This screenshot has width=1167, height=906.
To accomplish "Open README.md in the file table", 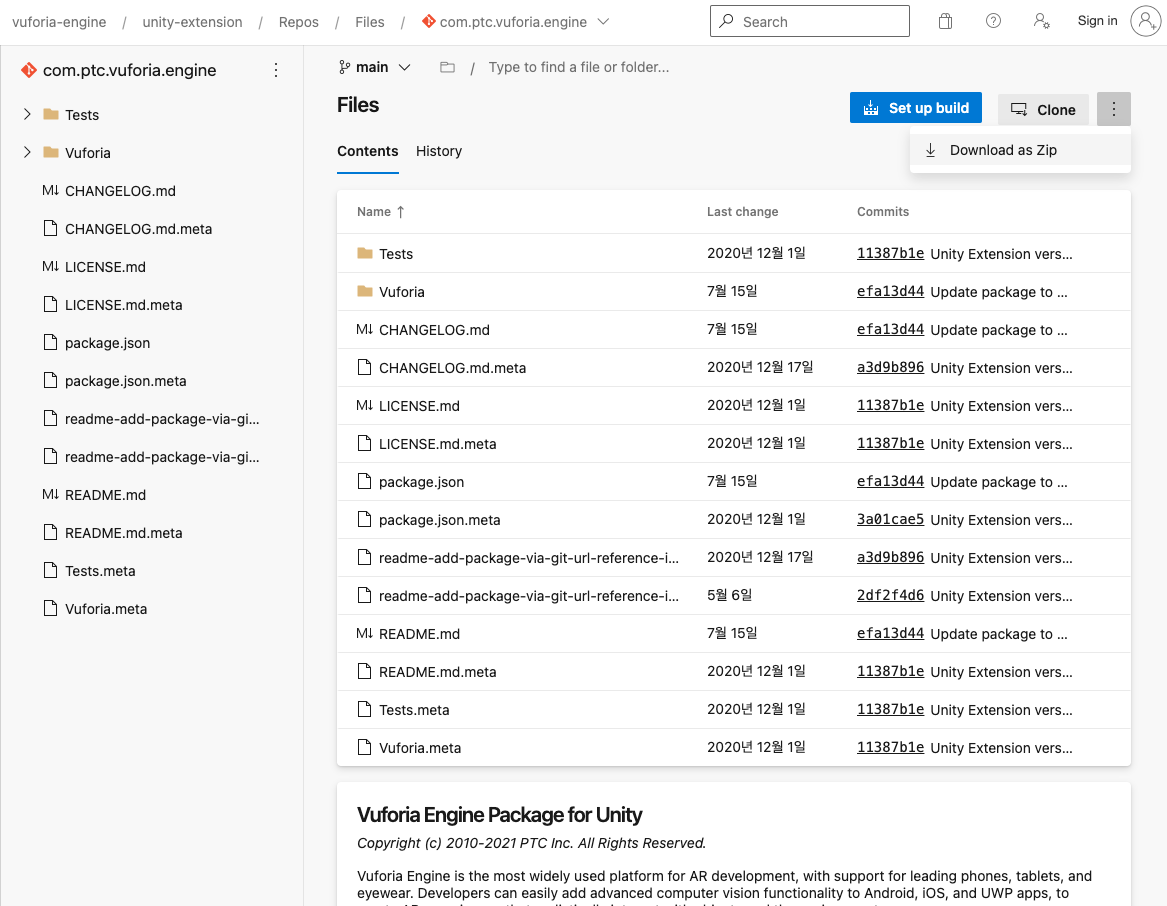I will [x=419, y=634].
